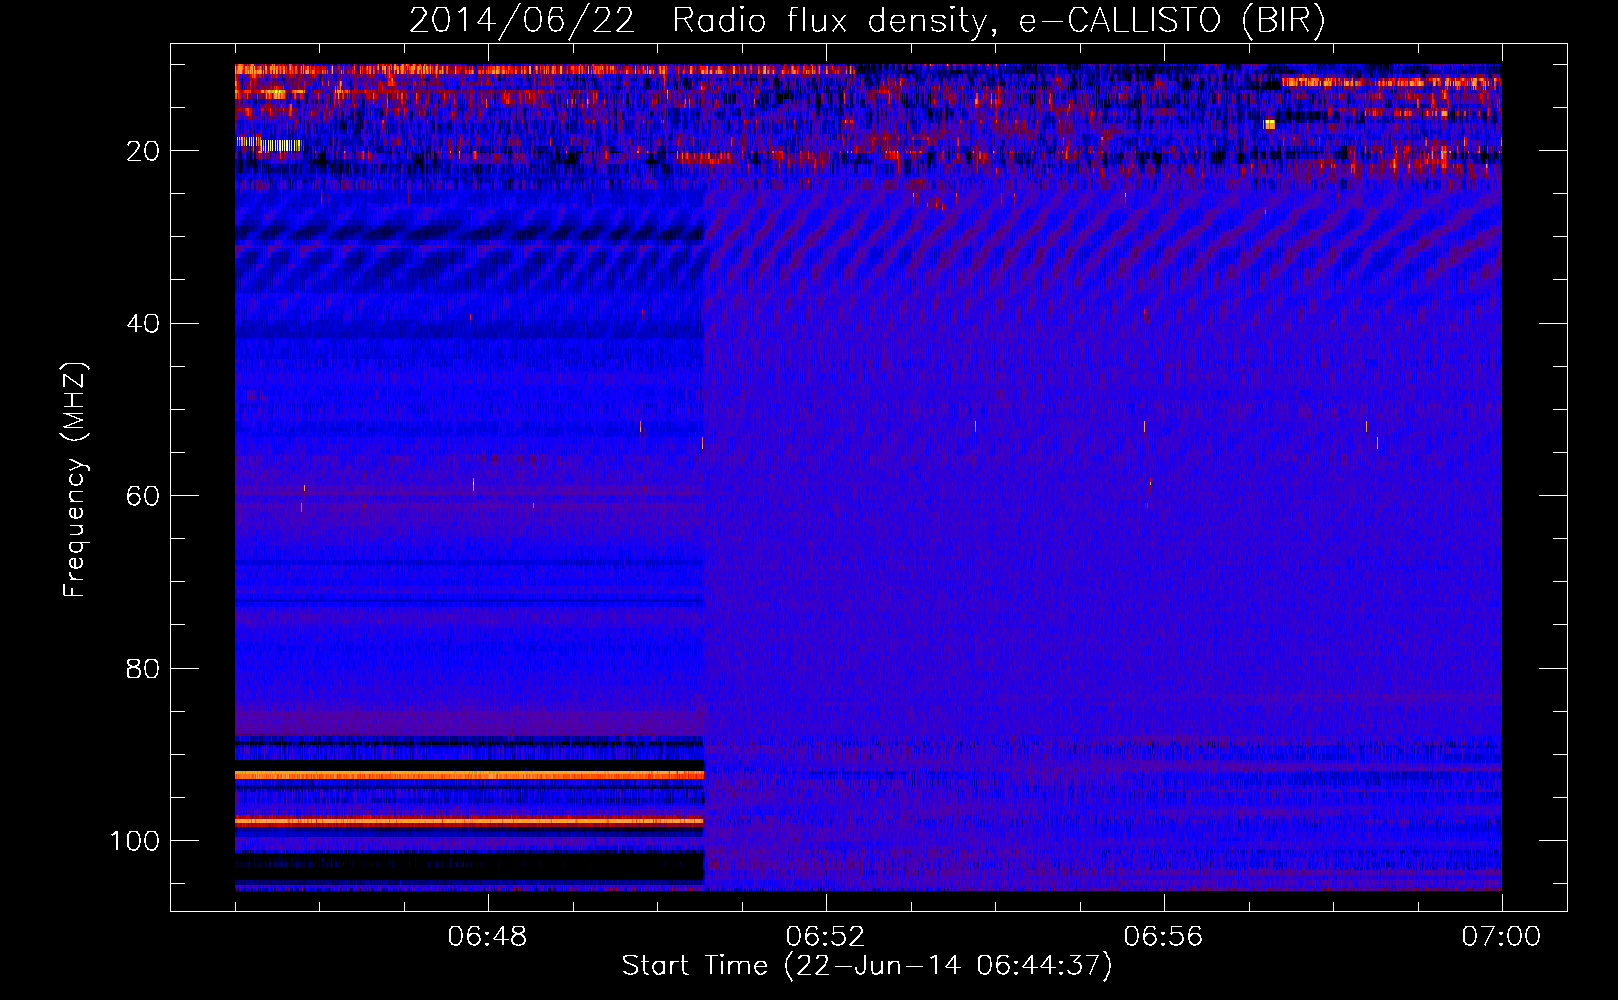This screenshot has height=1000, width=1618.
Task: Click the 06:52 time tick label
Action: pos(825,937)
